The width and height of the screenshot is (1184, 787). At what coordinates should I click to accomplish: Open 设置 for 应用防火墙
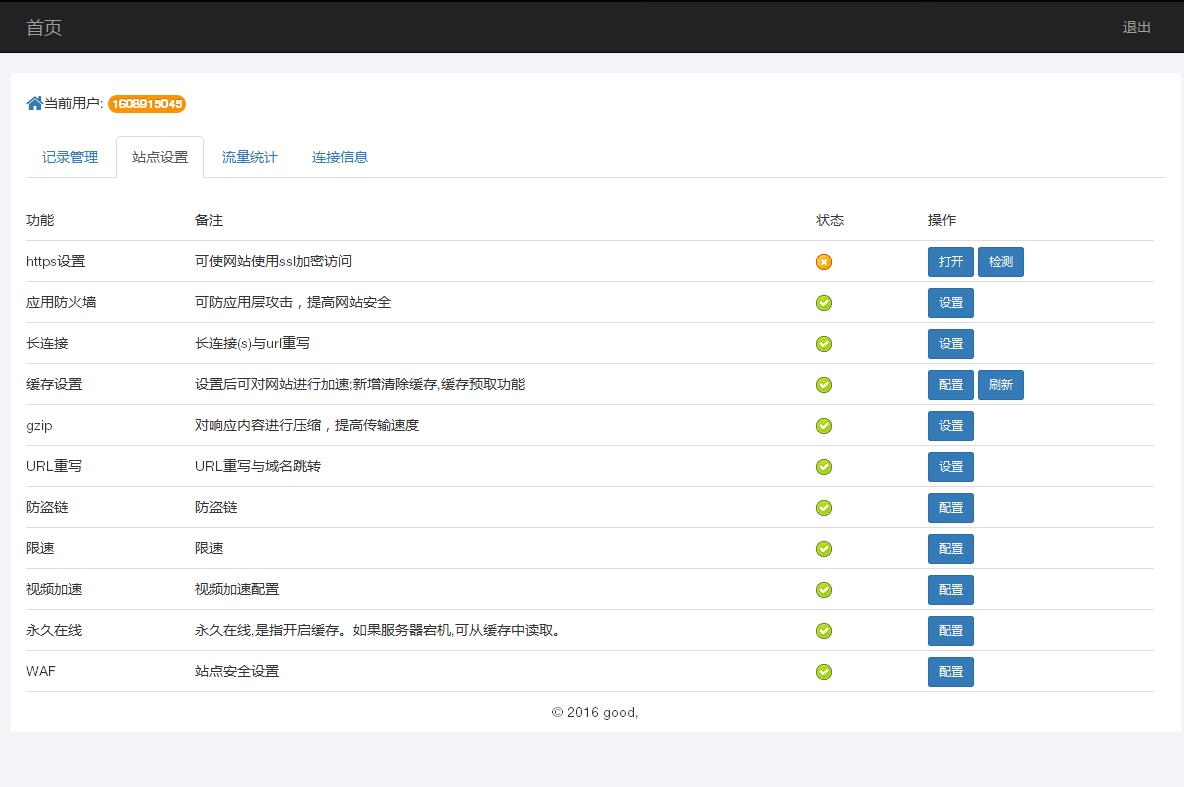(950, 302)
